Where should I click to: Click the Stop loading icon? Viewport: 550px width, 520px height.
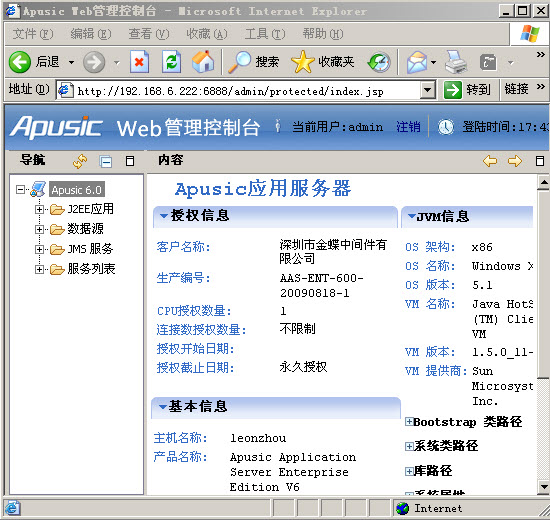[x=139, y=62]
